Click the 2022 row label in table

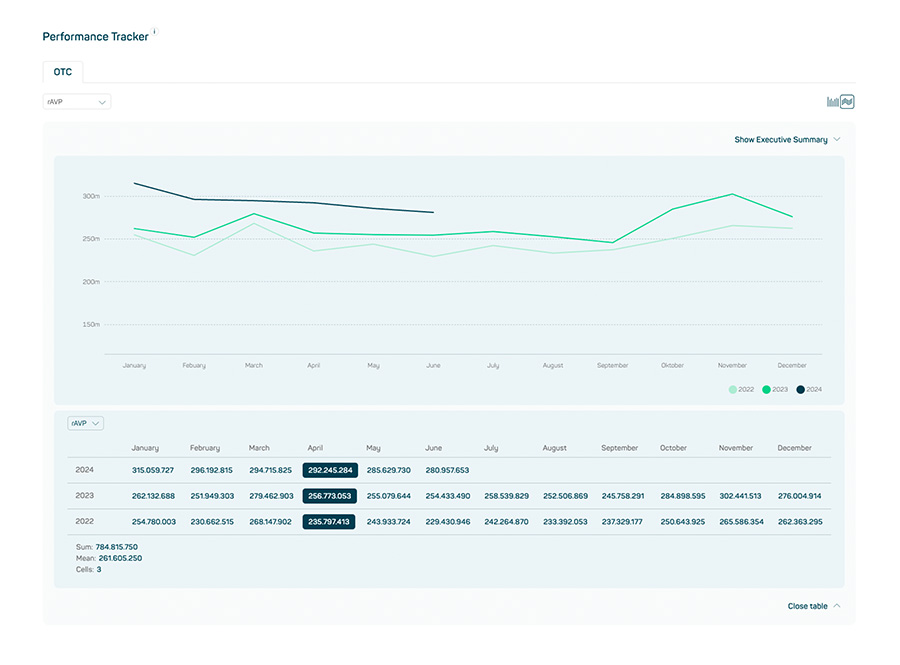(84, 522)
